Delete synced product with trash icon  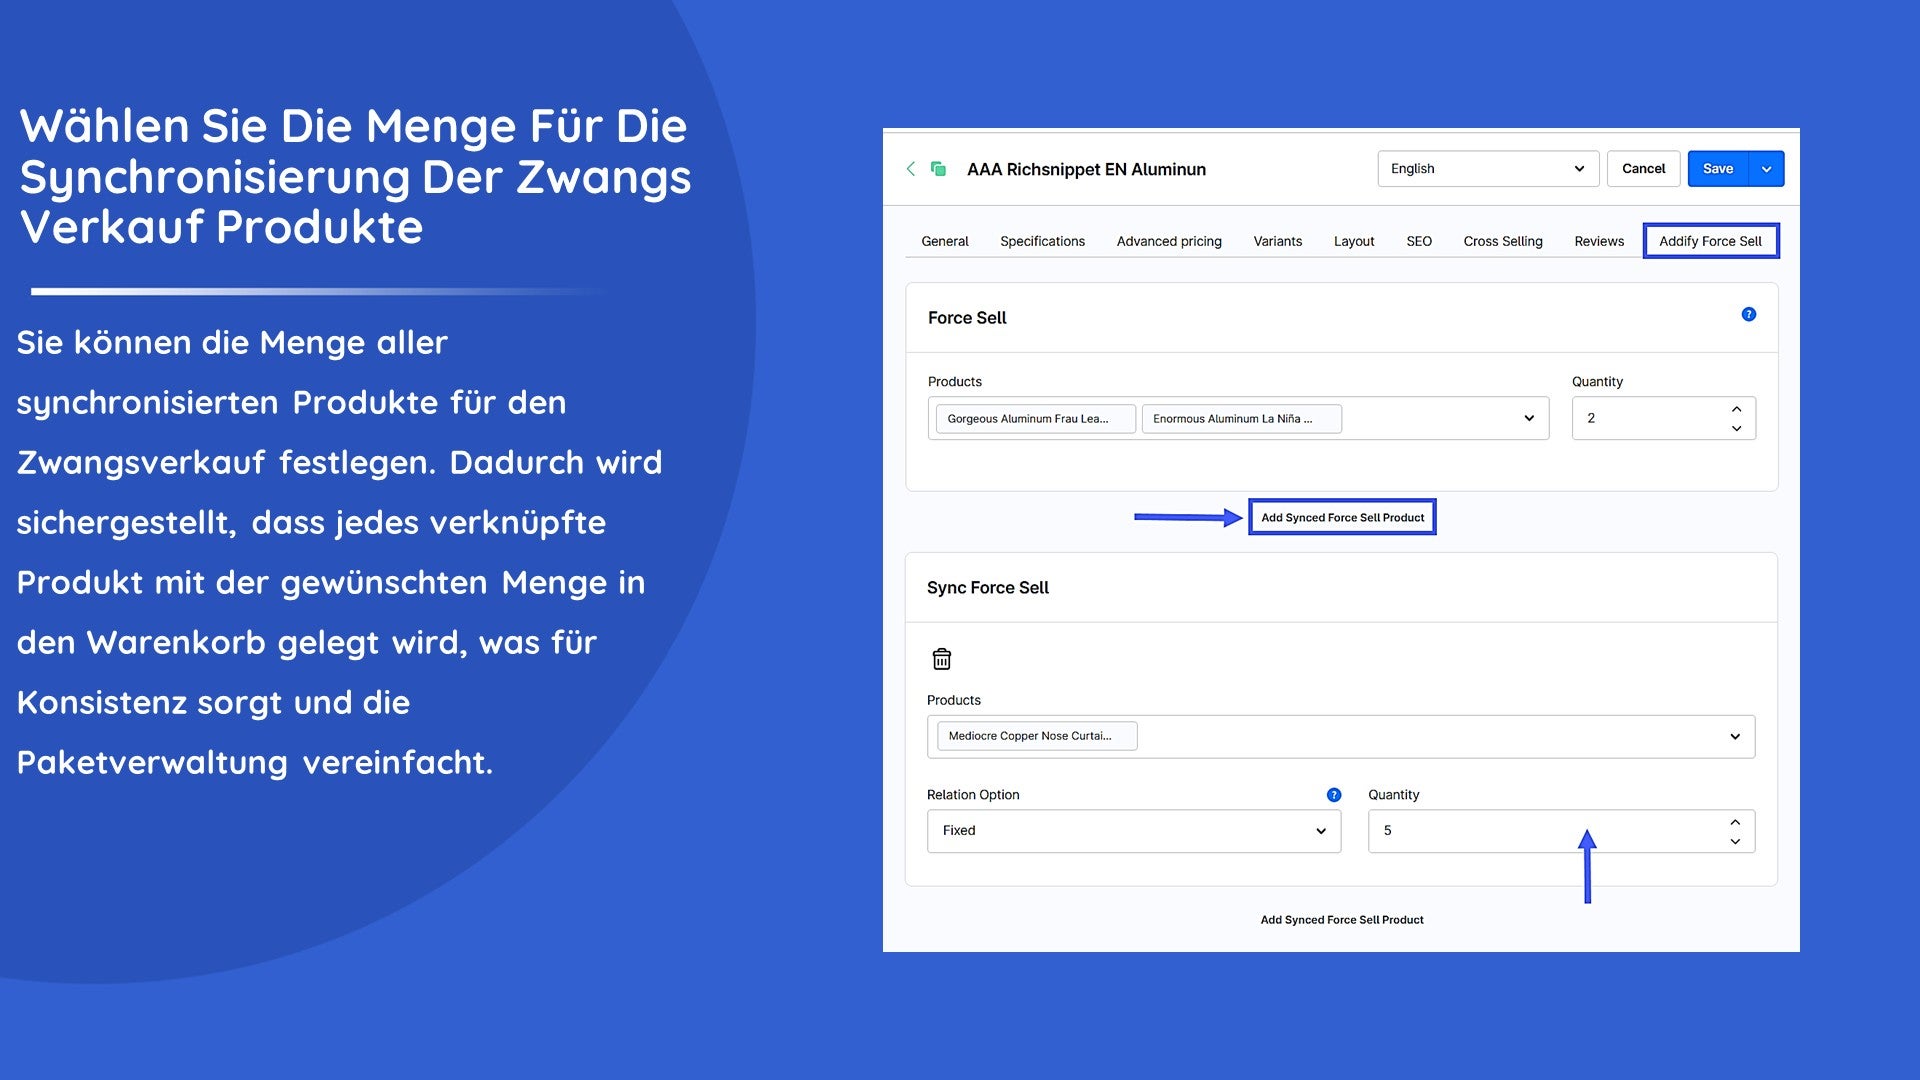(x=941, y=659)
